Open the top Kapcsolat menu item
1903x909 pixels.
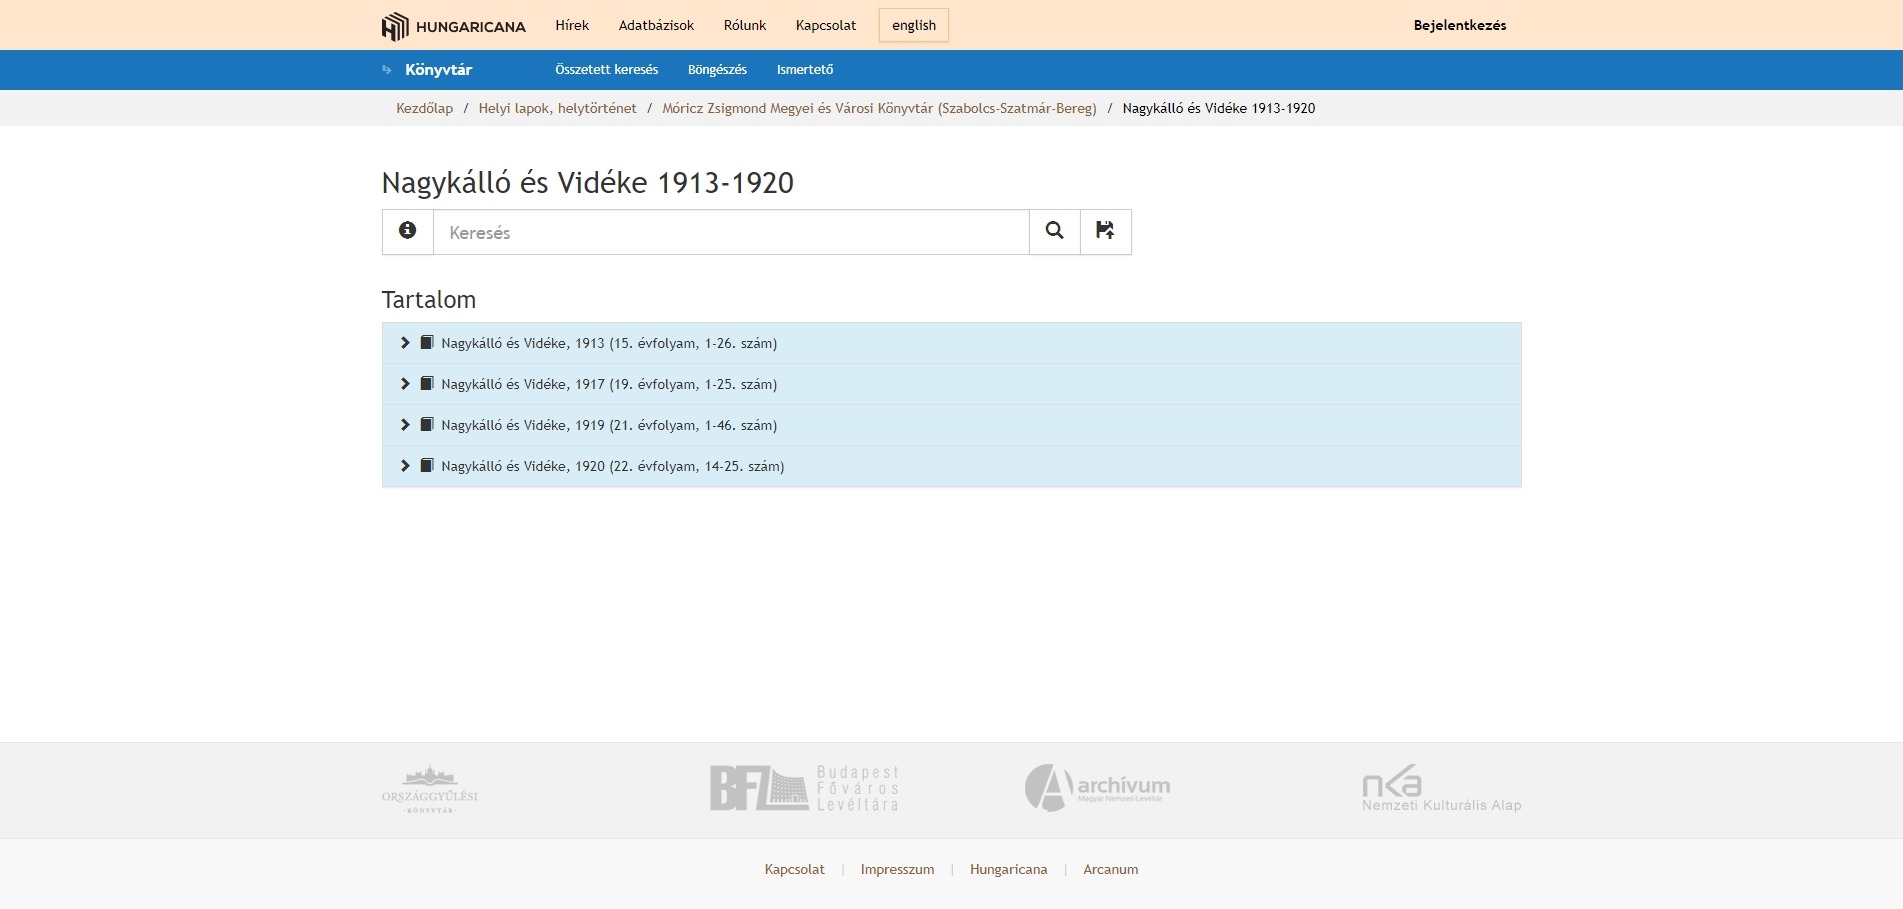click(x=826, y=26)
